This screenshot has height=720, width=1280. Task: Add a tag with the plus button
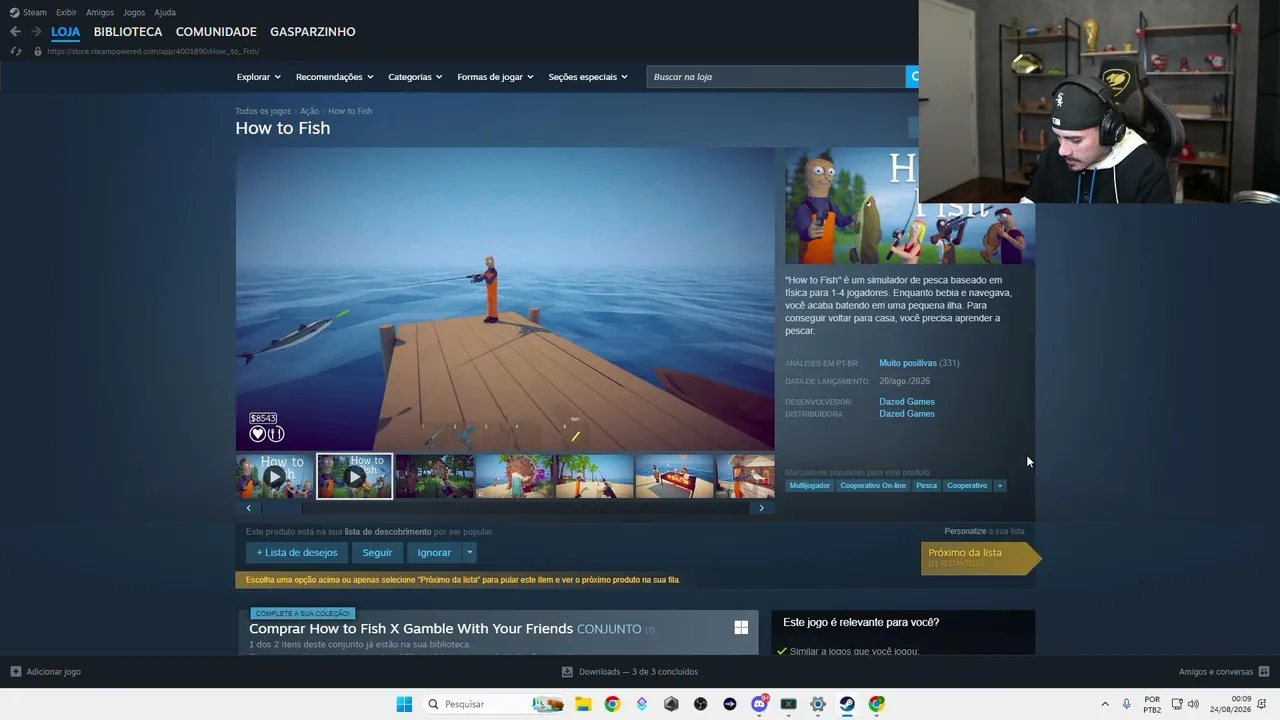tap(1000, 486)
